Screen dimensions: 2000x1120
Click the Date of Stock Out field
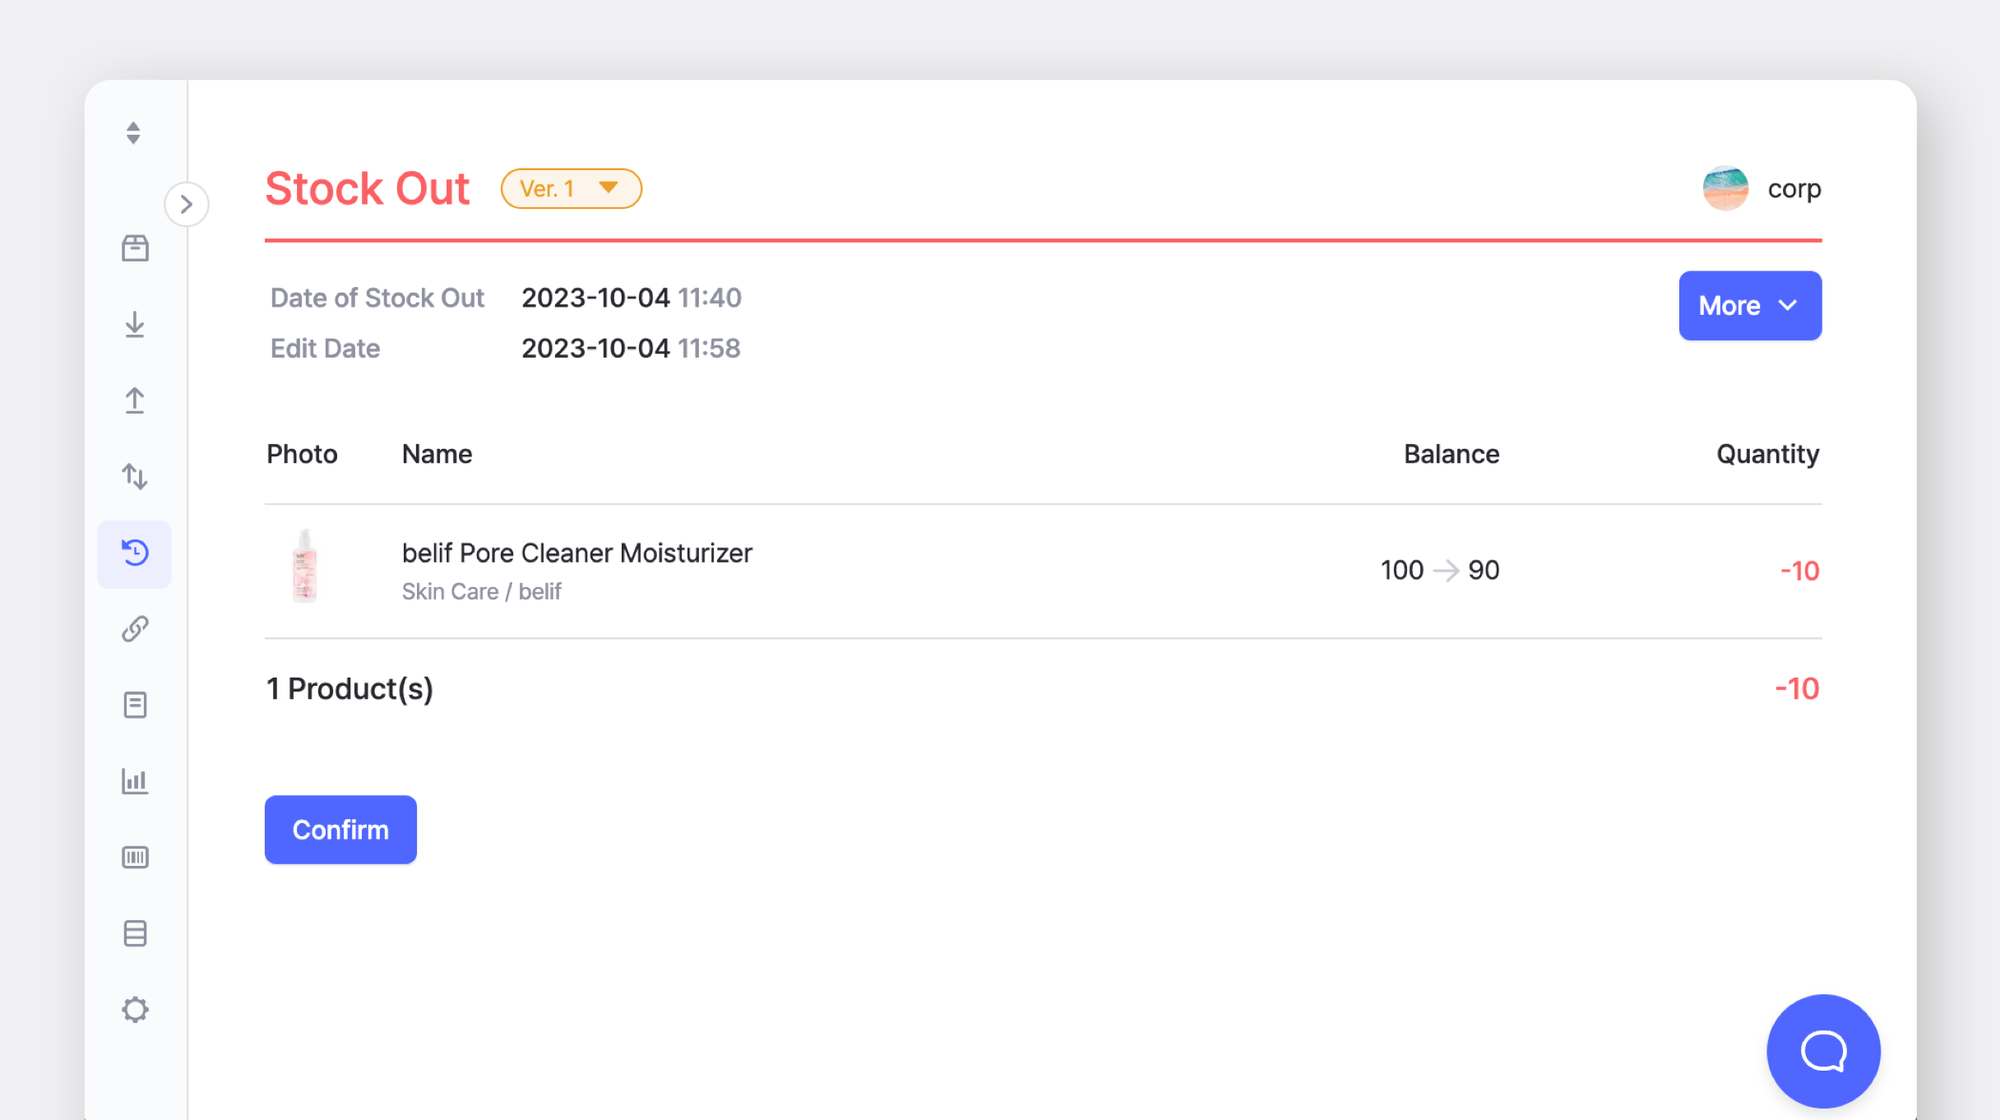coord(630,297)
